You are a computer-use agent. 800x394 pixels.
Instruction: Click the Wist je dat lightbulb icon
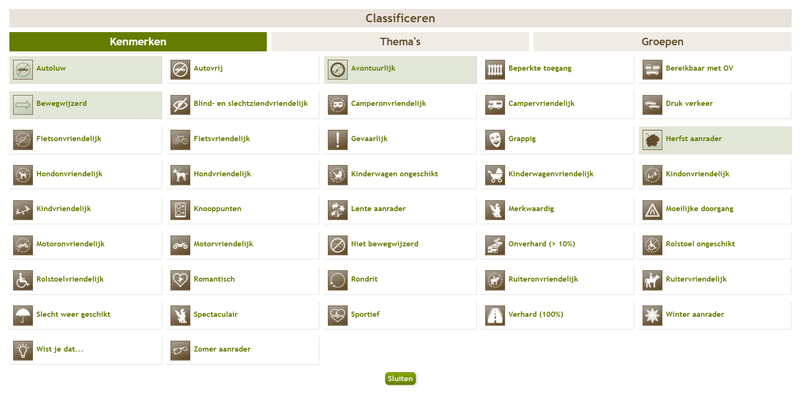(23, 350)
